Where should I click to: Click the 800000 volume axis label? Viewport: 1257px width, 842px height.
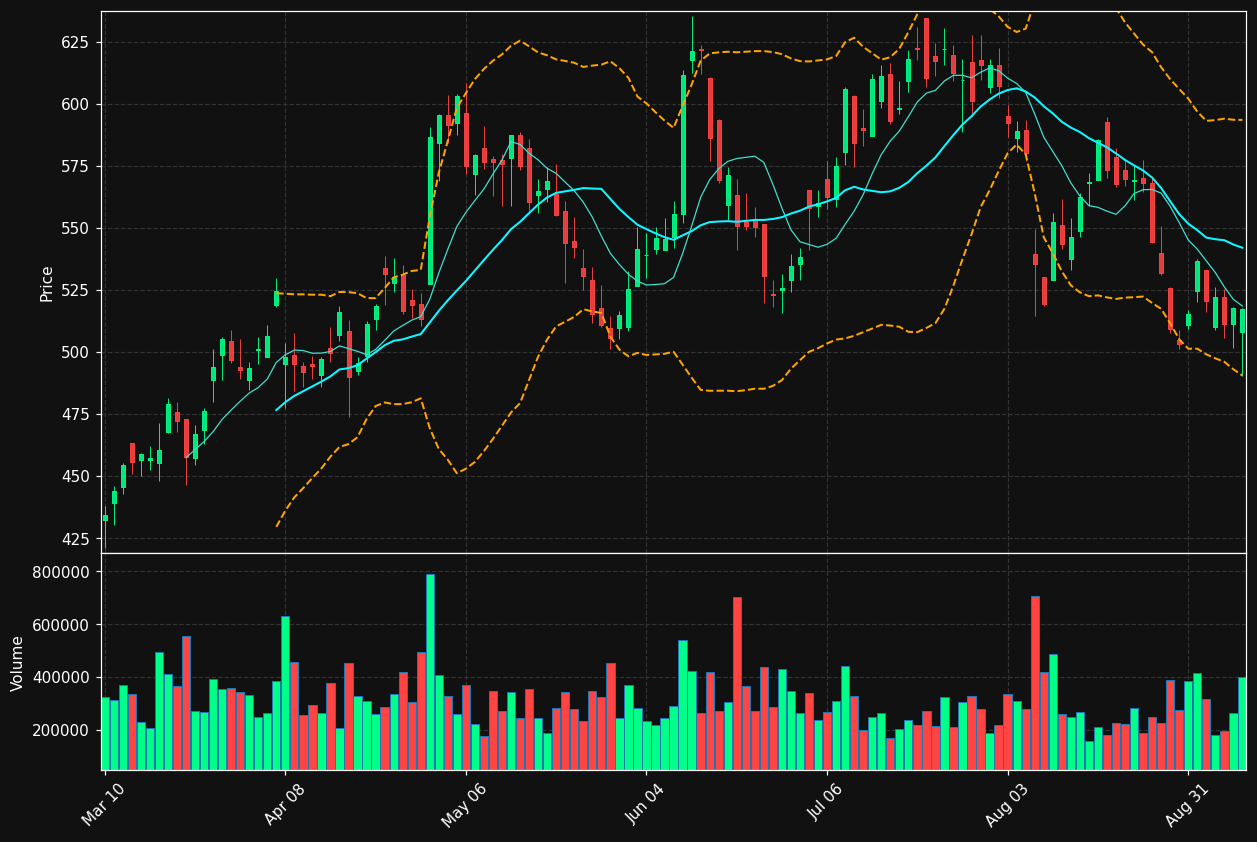pyautogui.click(x=62, y=573)
